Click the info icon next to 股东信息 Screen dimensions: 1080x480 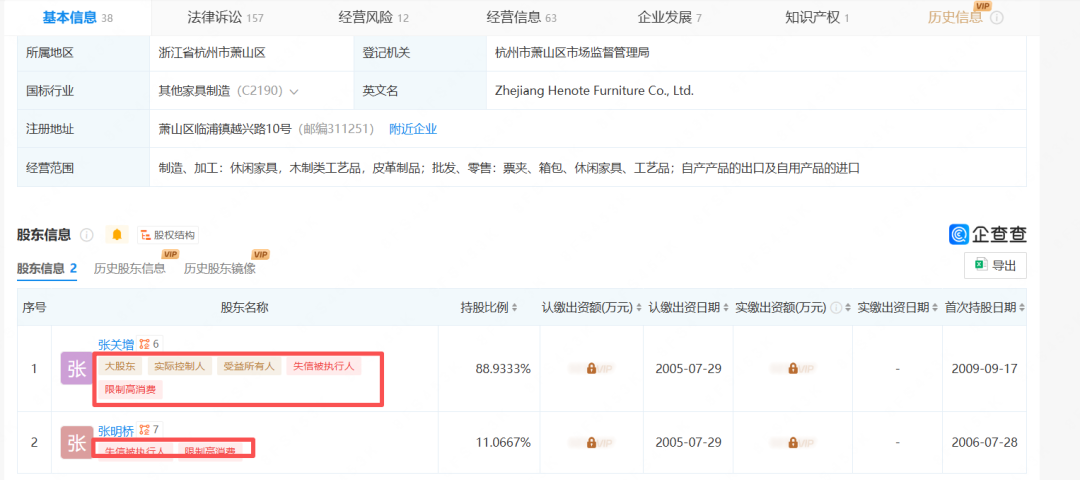pos(86,235)
